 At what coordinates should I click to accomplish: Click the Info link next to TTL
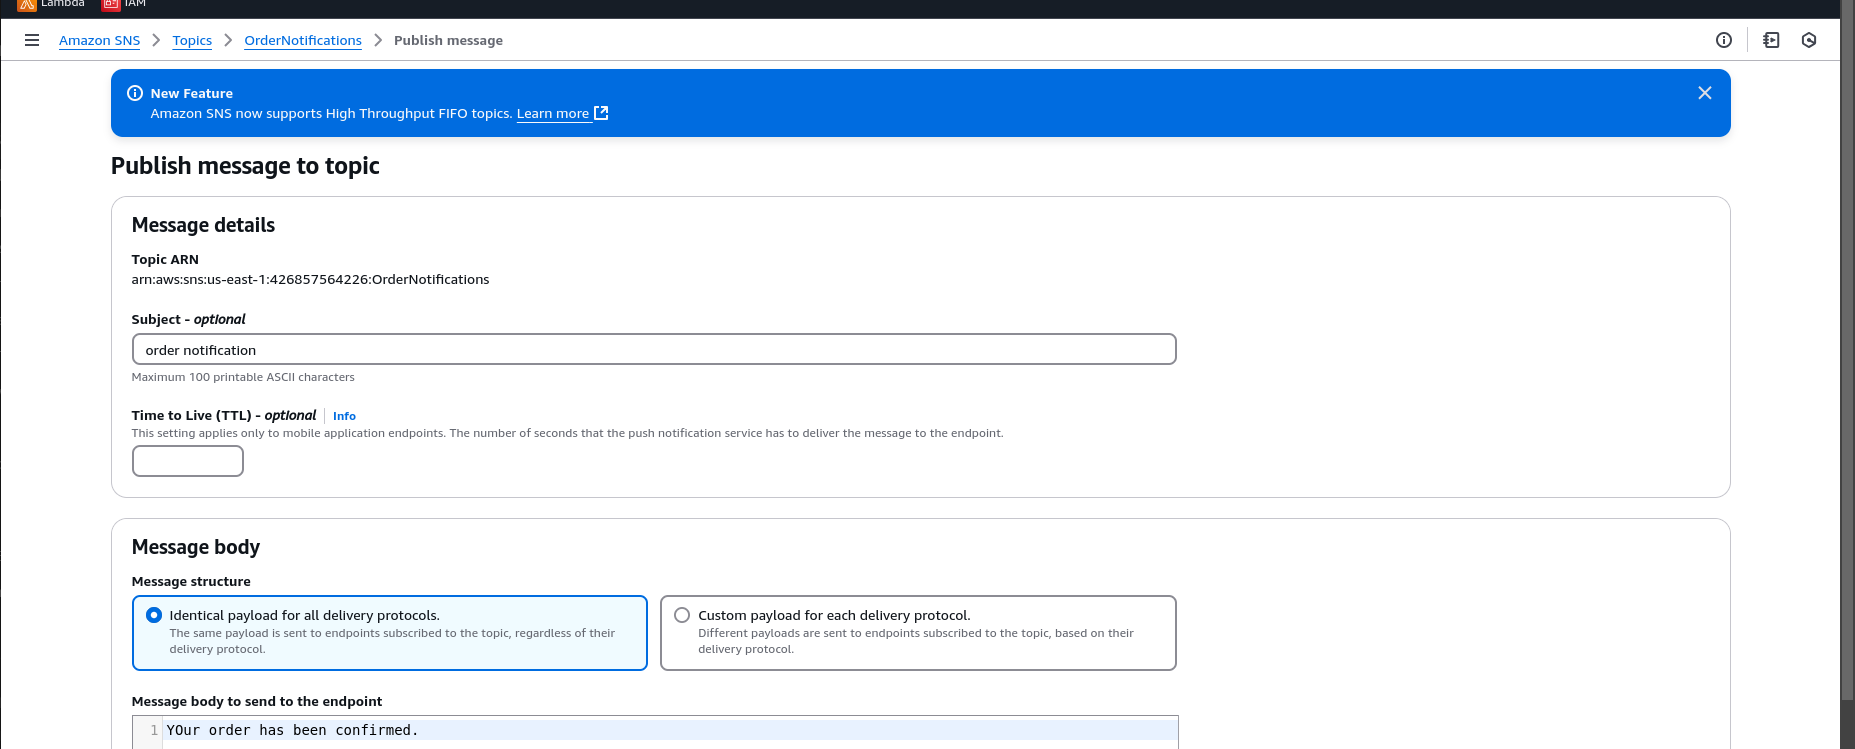[x=344, y=416]
